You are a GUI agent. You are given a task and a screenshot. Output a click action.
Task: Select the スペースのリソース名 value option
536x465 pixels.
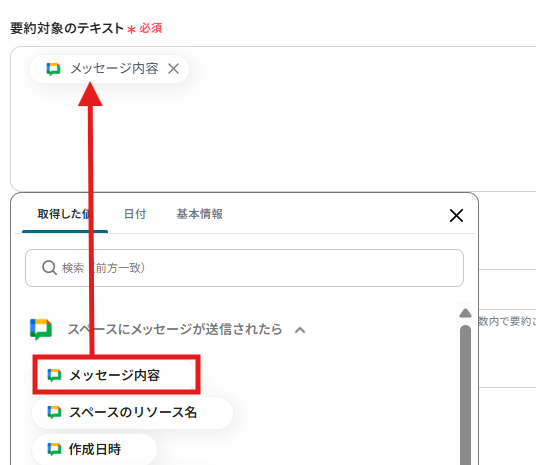(x=132, y=413)
